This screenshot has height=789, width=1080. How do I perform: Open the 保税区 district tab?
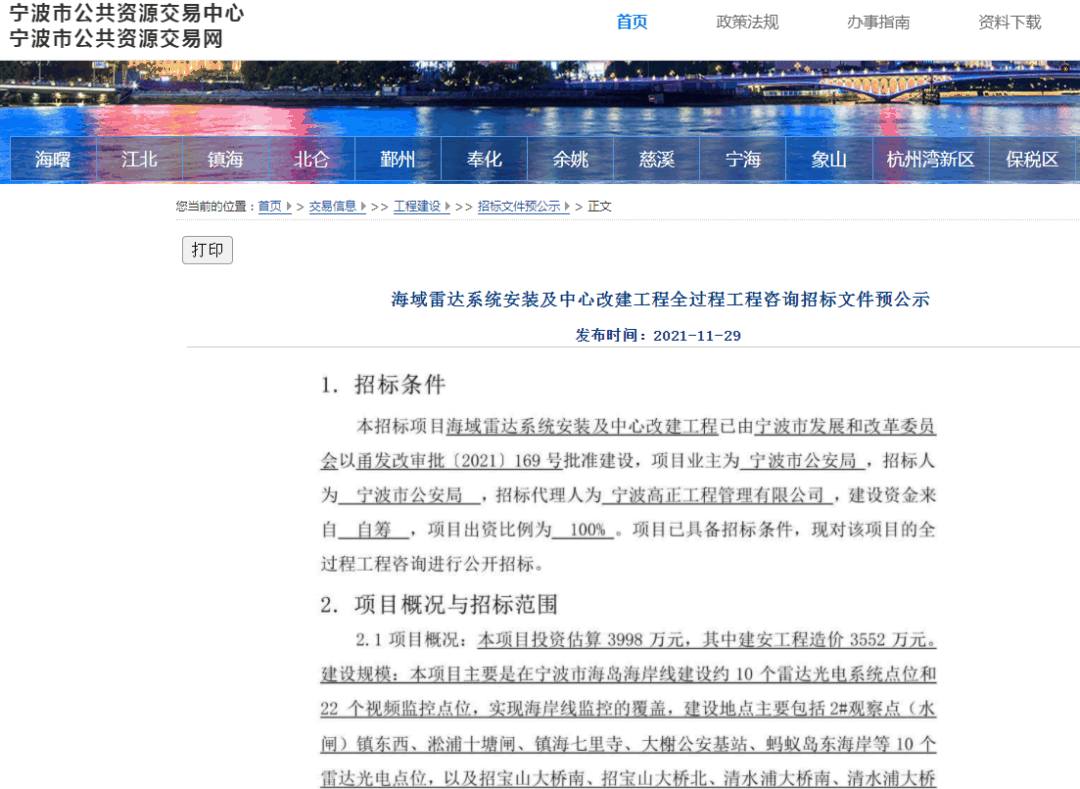pyautogui.click(x=1032, y=159)
